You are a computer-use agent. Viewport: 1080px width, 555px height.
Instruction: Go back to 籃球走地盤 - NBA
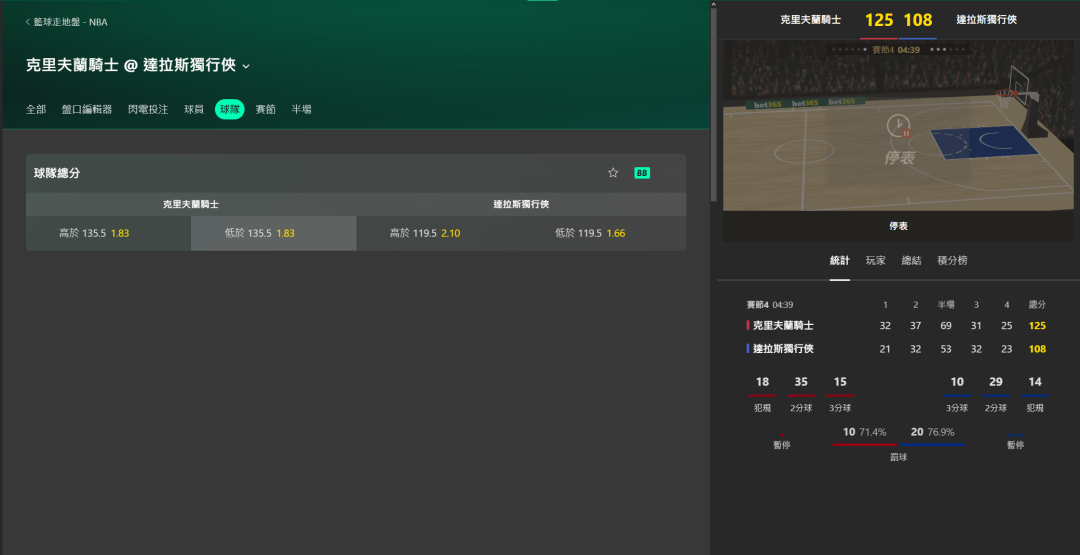coord(67,22)
